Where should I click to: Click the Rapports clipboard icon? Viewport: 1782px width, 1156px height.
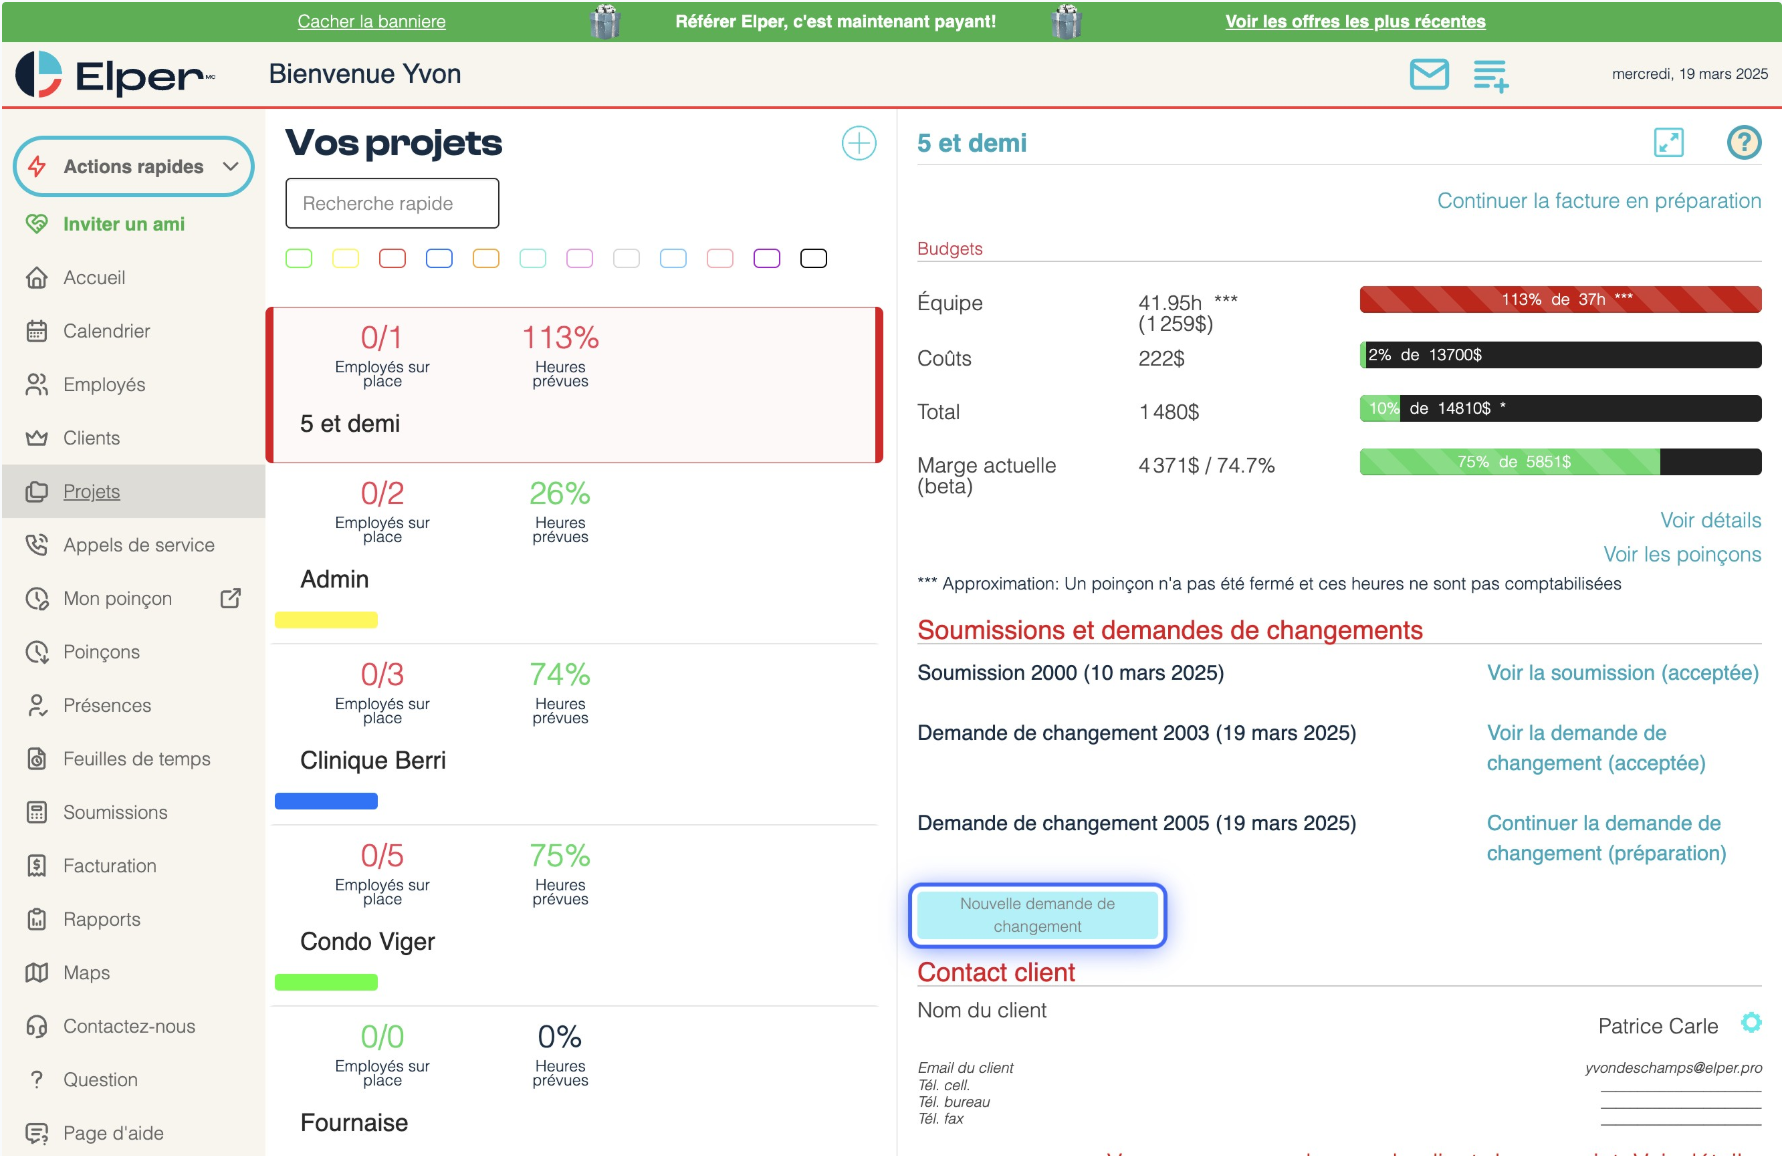(x=37, y=919)
